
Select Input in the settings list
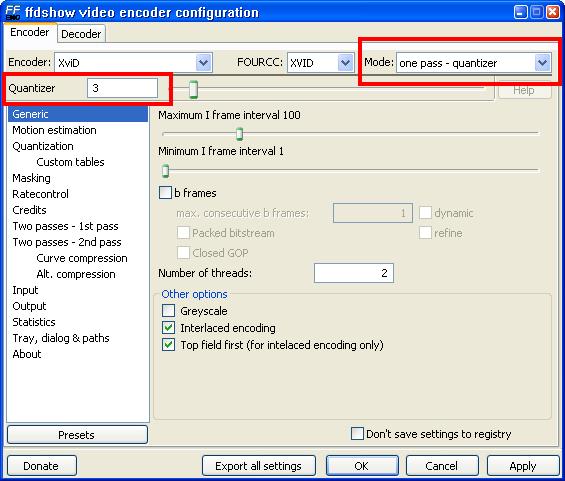click(25, 290)
